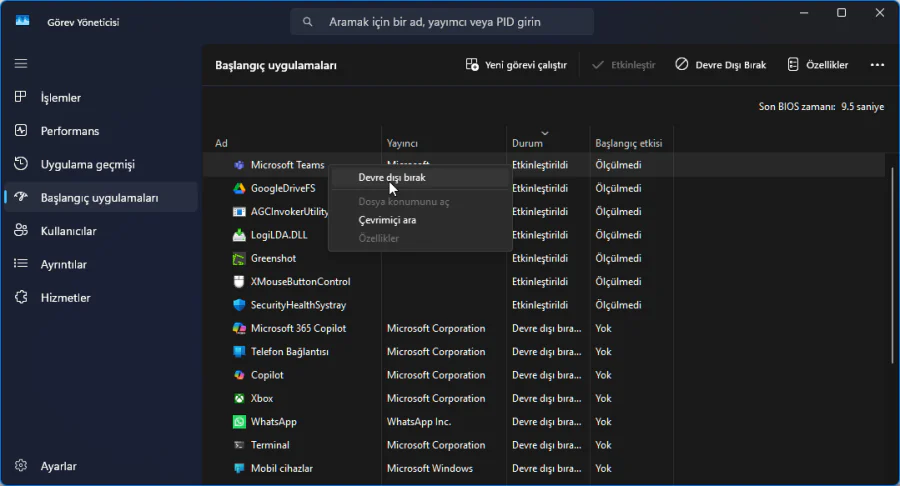900x486 pixels.
Task: Select the GoogleDriveFS row name
Action: click(x=283, y=188)
